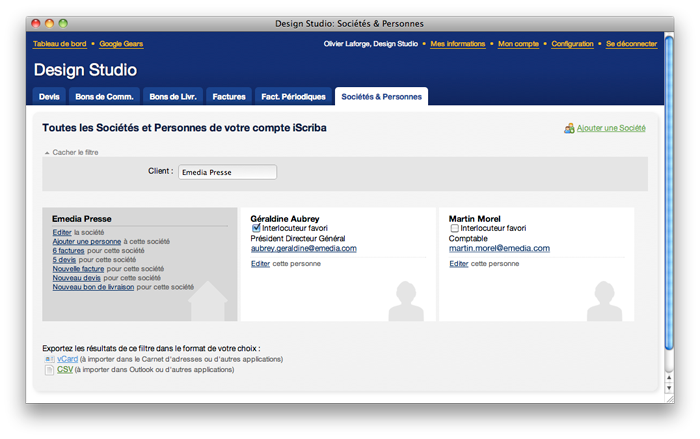Image resolution: width=700 pixels, height=439 pixels.
Task: Open the Factures tab
Action: click(x=229, y=97)
